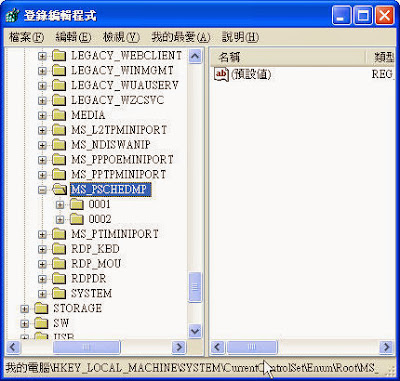The width and height of the screenshot is (400, 381).
Task: Click the RDPDR folder icon
Action: pos(59,278)
